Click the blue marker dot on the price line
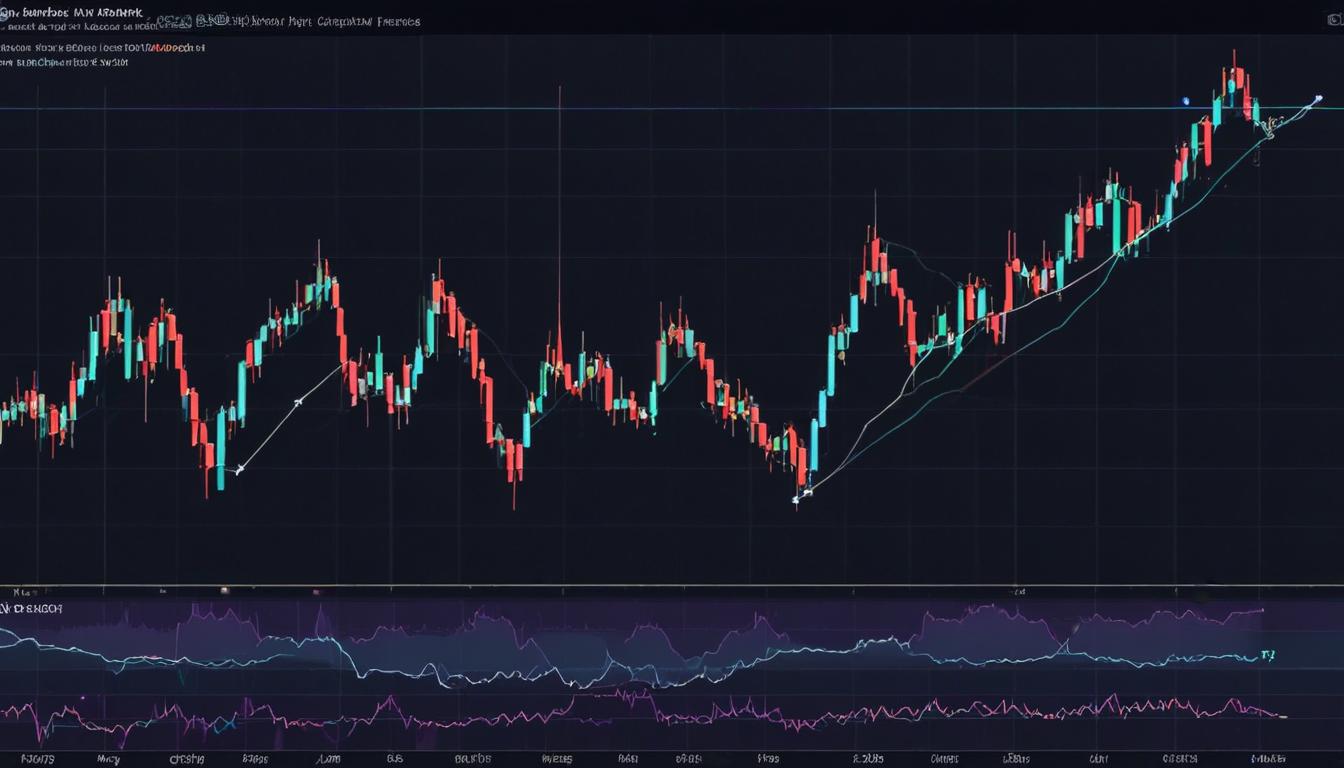The height and width of the screenshot is (768, 1344). click(x=1185, y=100)
